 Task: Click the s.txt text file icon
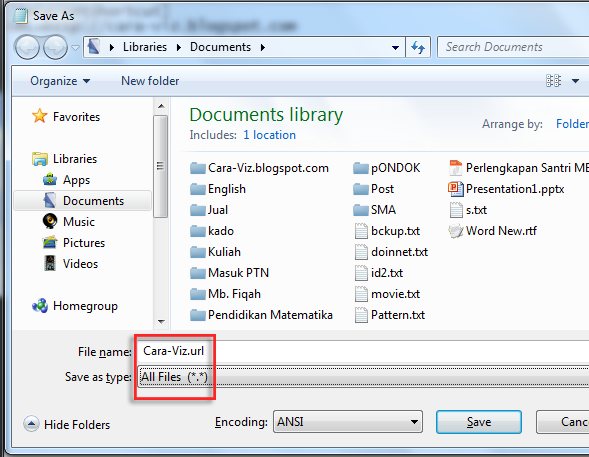[456, 210]
